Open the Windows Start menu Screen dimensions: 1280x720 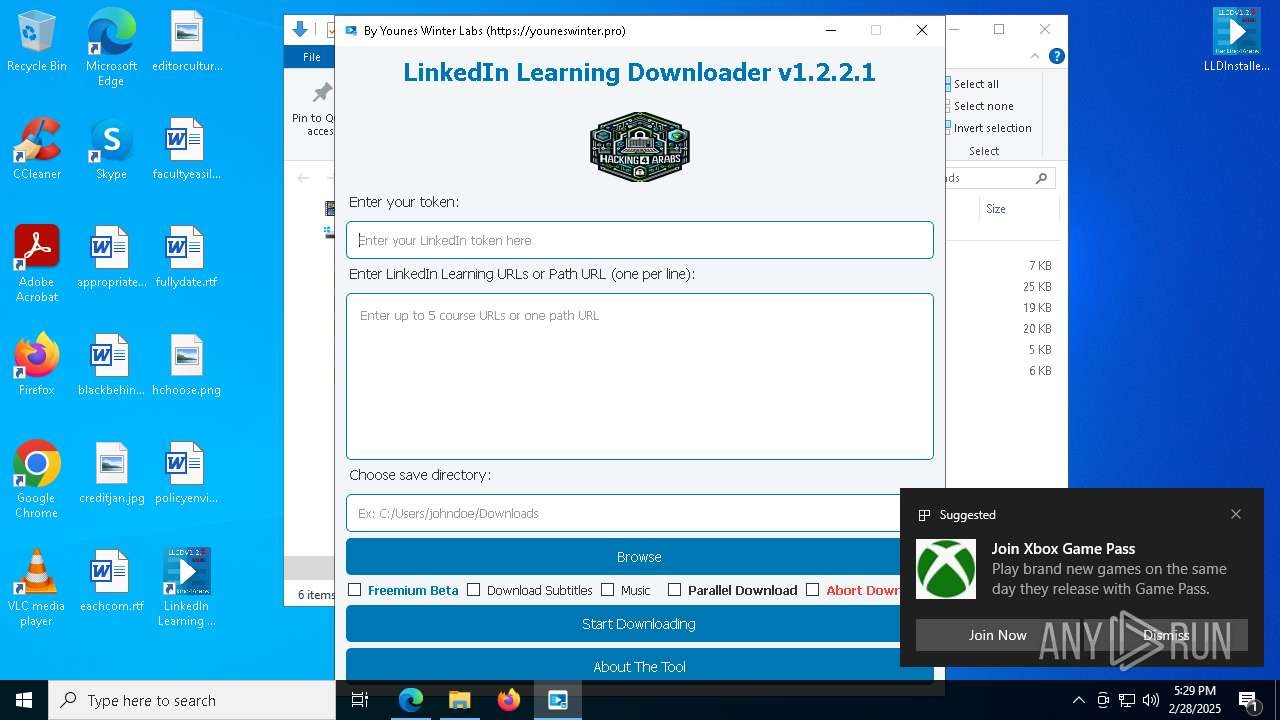point(24,700)
